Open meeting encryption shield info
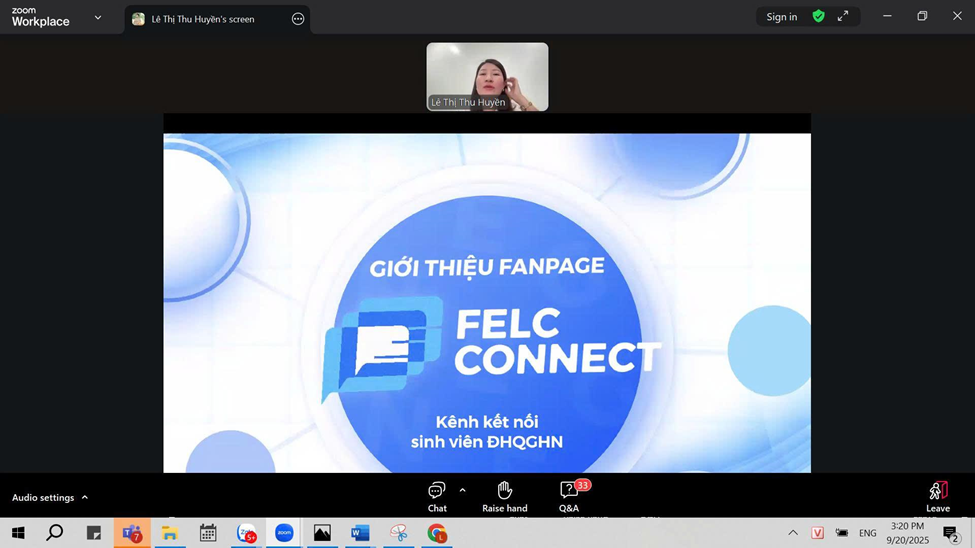This screenshot has height=548, width=975. pyautogui.click(x=818, y=17)
